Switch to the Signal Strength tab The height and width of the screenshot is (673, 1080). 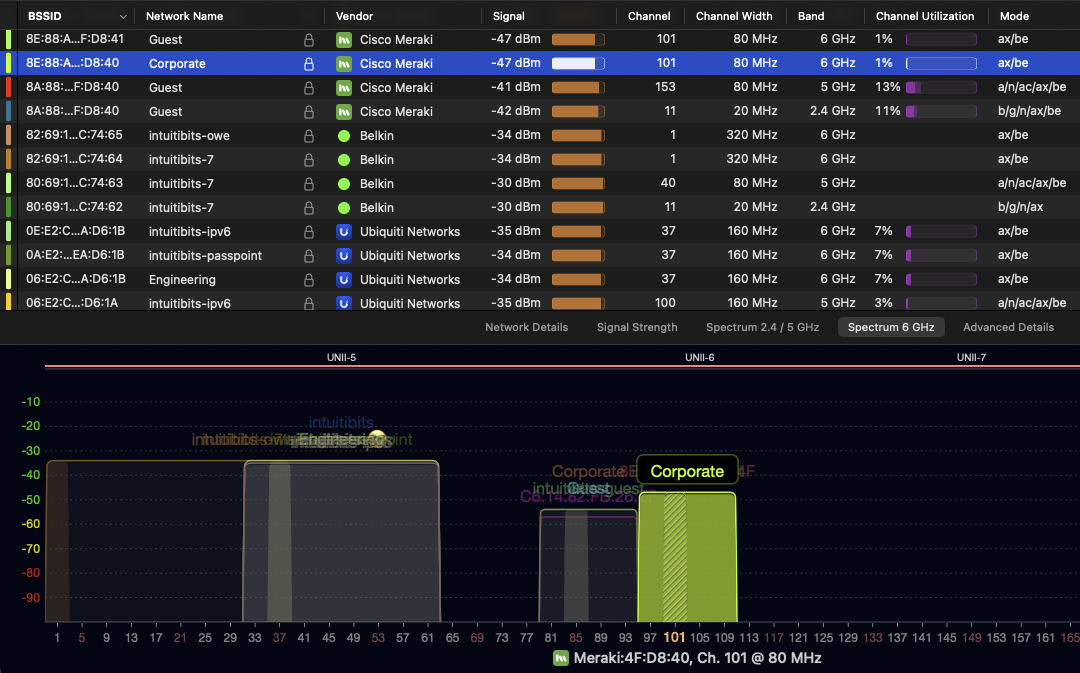pyautogui.click(x=637, y=327)
